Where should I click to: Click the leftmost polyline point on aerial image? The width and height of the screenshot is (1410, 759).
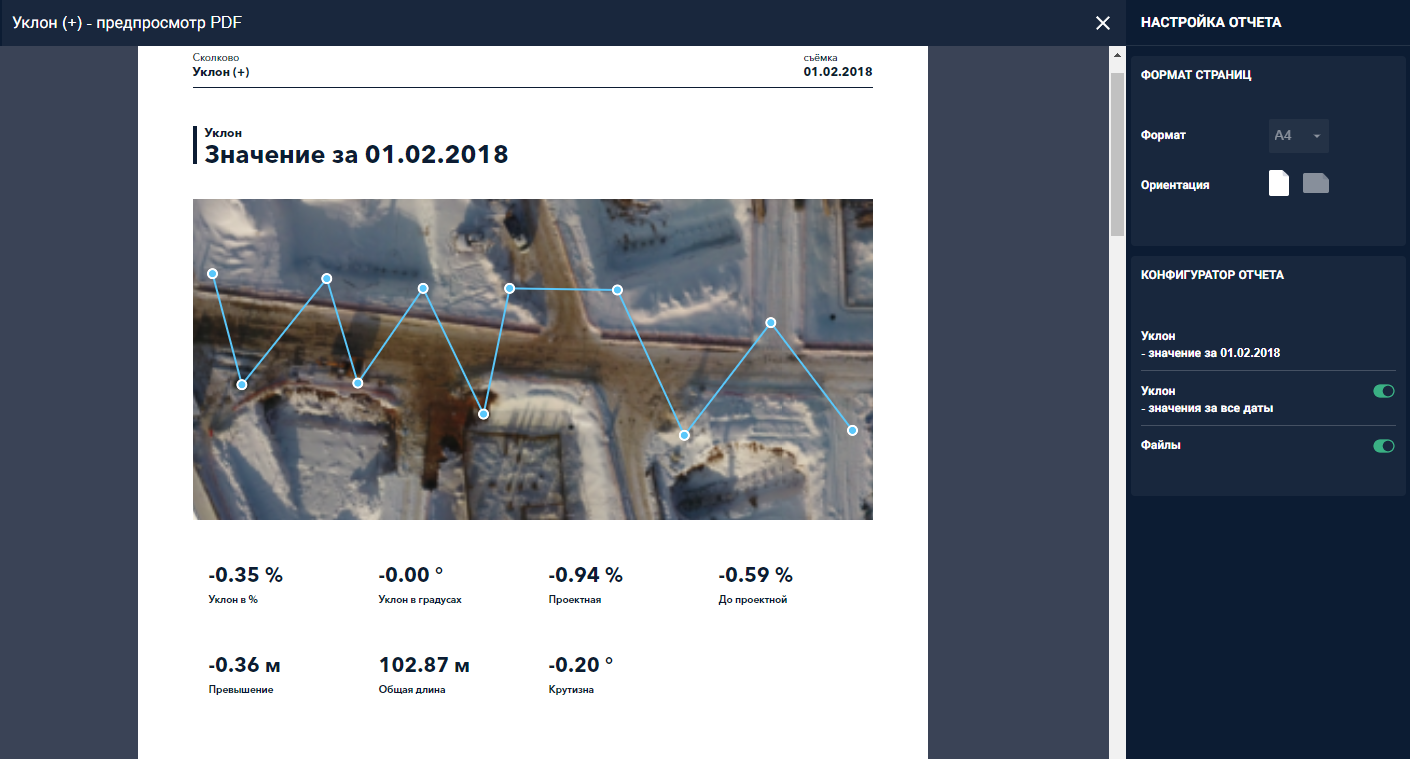pos(212,273)
